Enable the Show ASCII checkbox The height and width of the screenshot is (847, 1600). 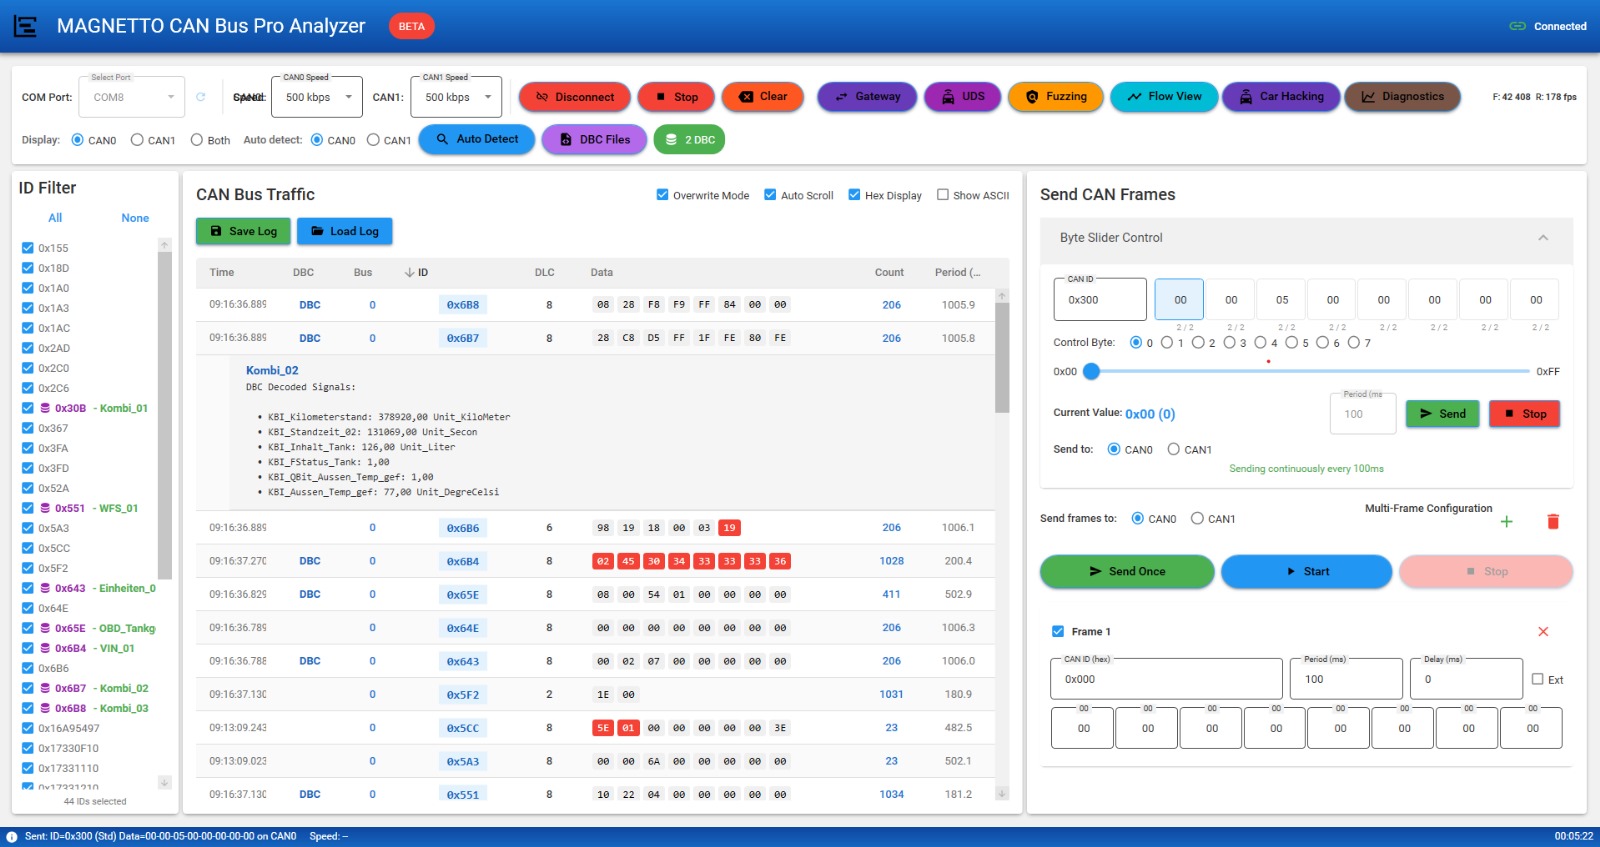(x=942, y=195)
